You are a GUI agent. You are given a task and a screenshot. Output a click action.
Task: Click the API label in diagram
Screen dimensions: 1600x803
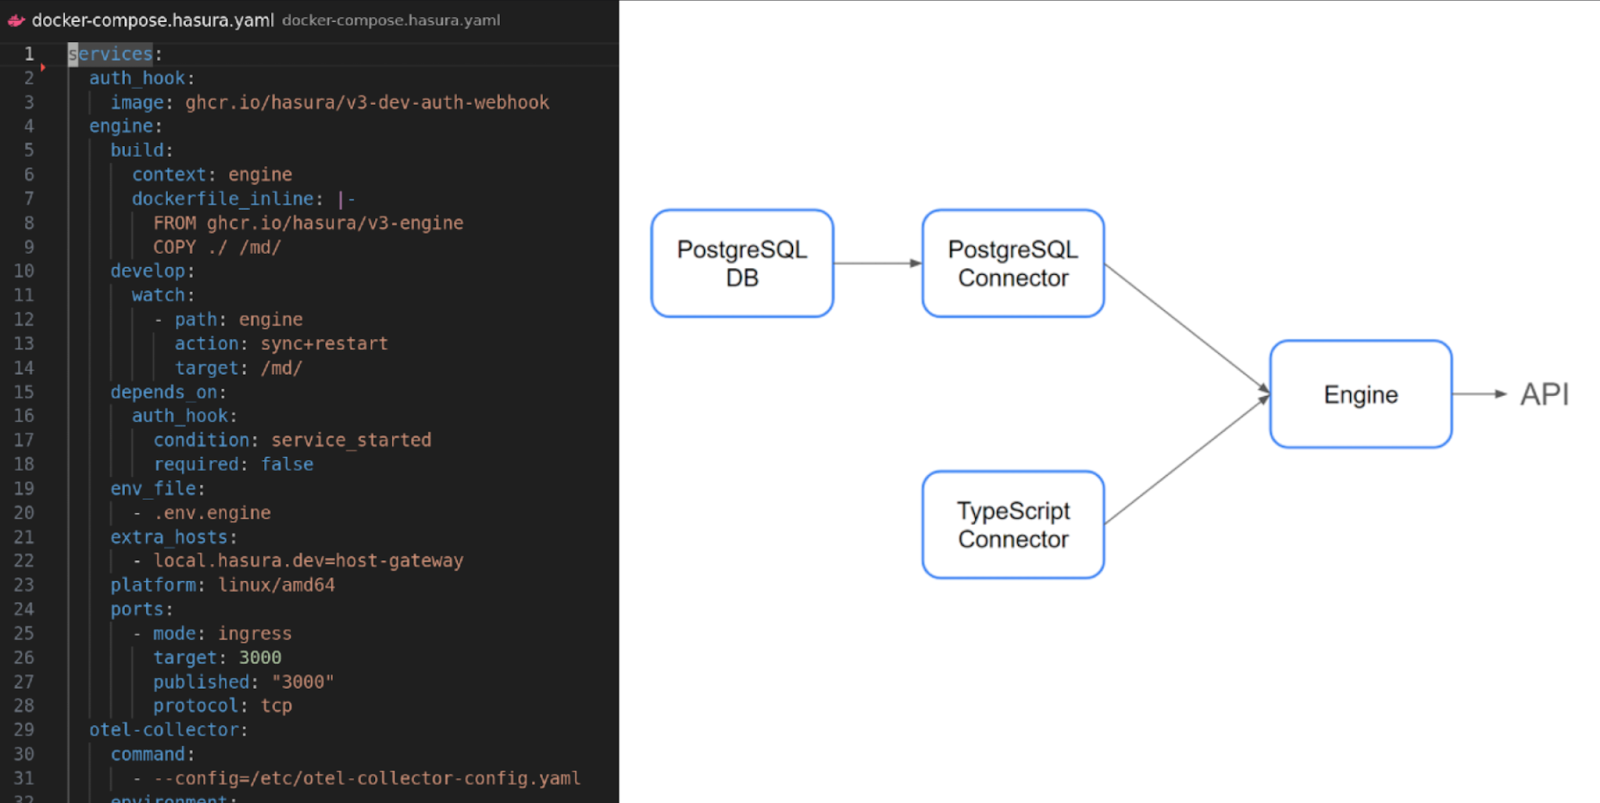[1544, 394]
